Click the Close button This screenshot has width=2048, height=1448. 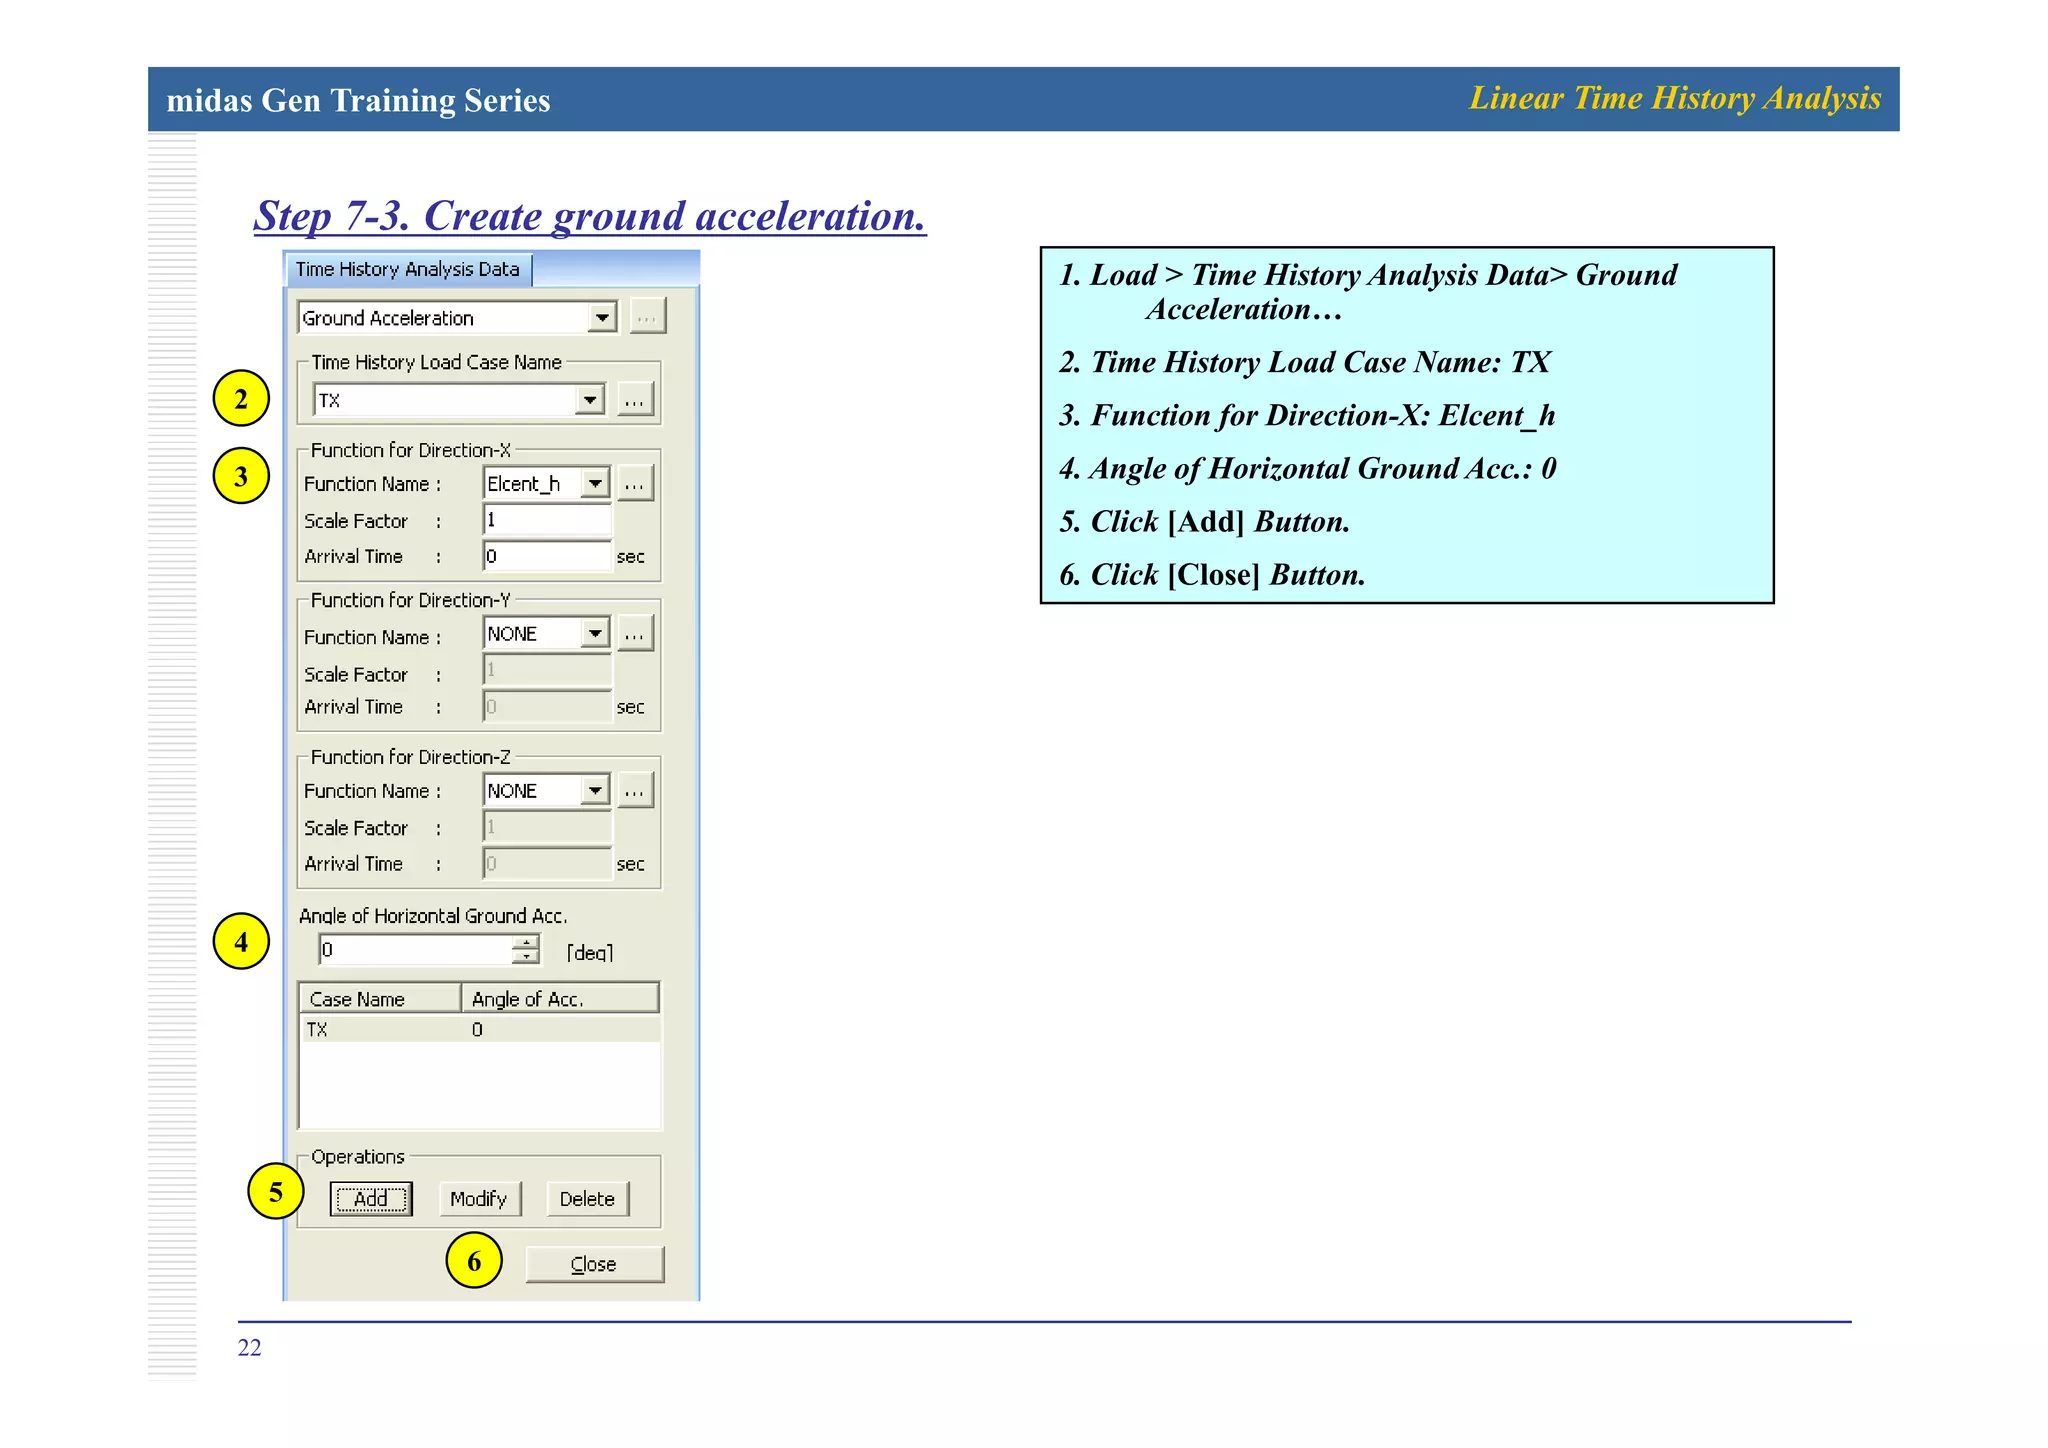point(594,1264)
